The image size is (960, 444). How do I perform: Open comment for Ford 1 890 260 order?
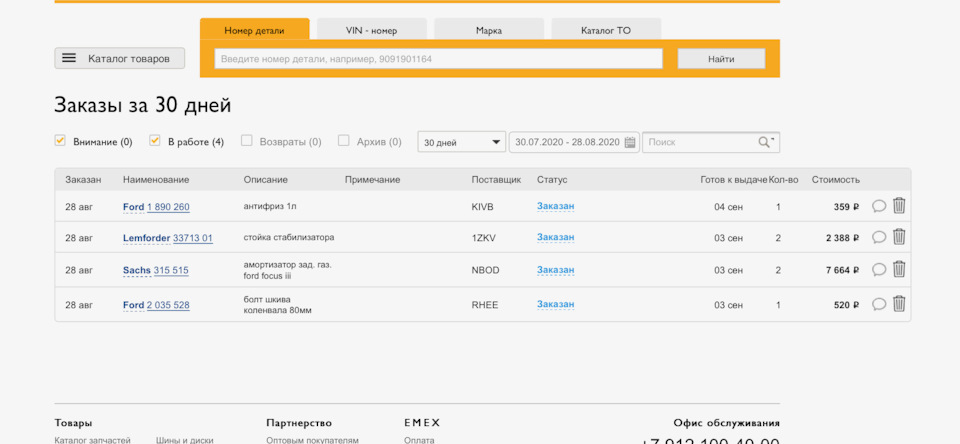click(879, 206)
